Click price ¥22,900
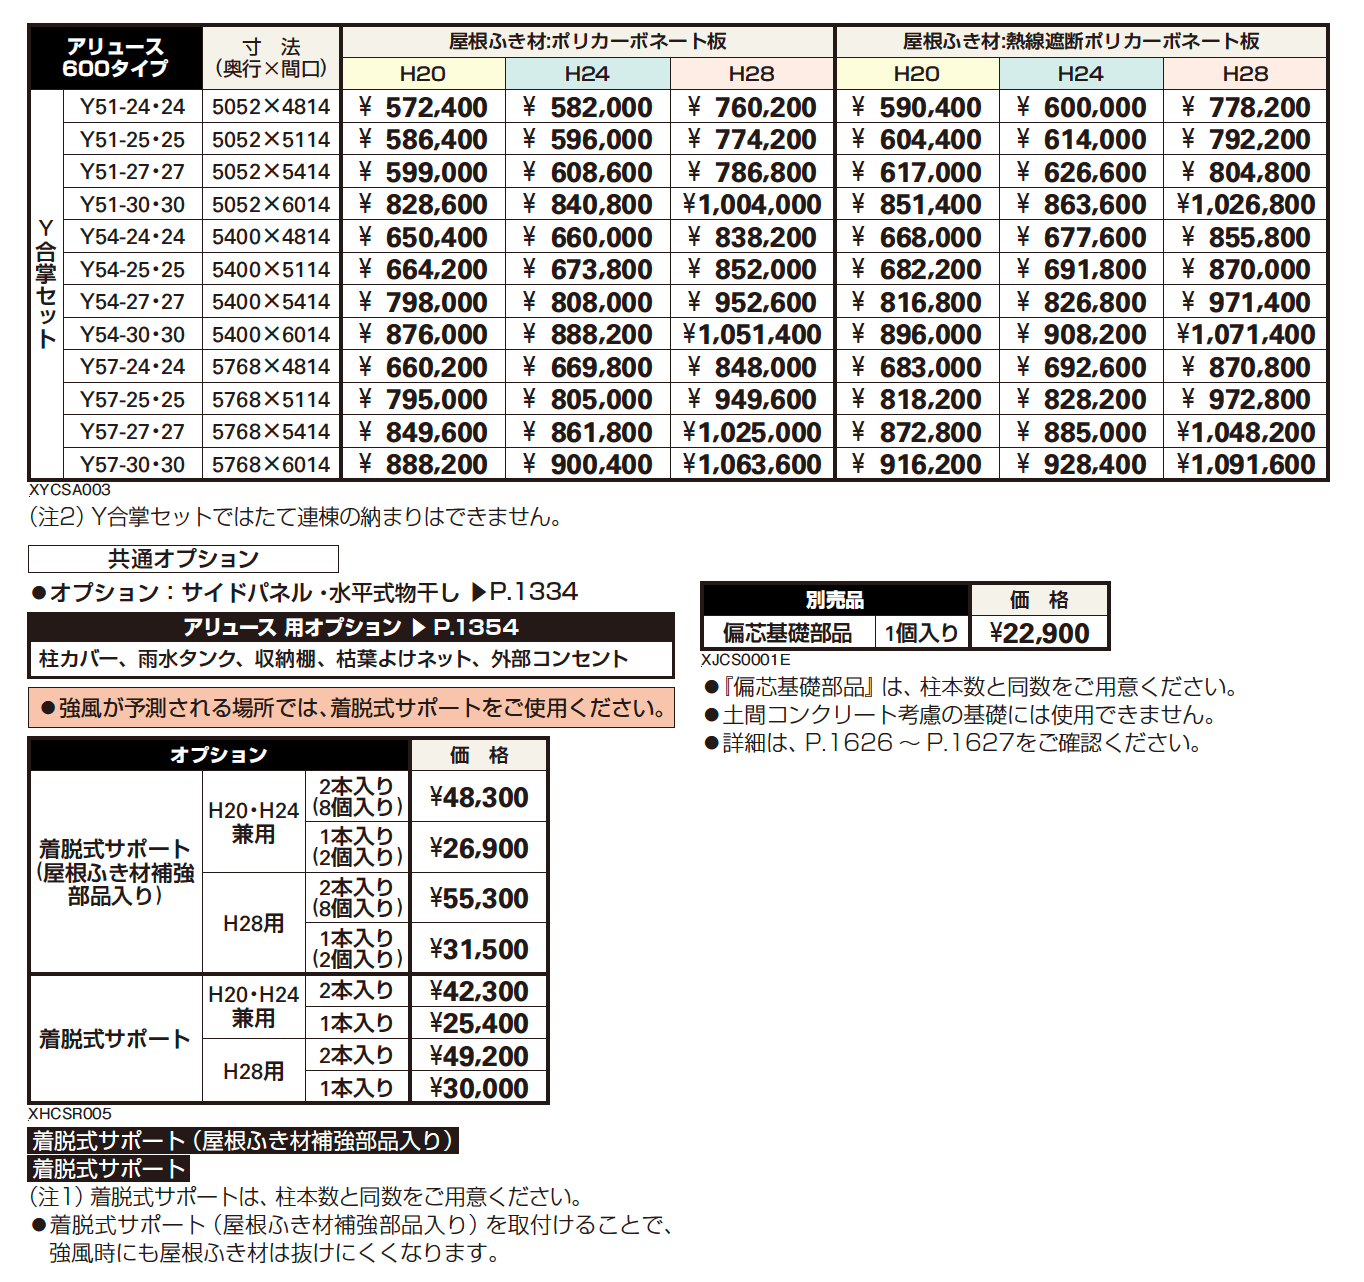The image size is (1364, 1282). pos(1039,633)
